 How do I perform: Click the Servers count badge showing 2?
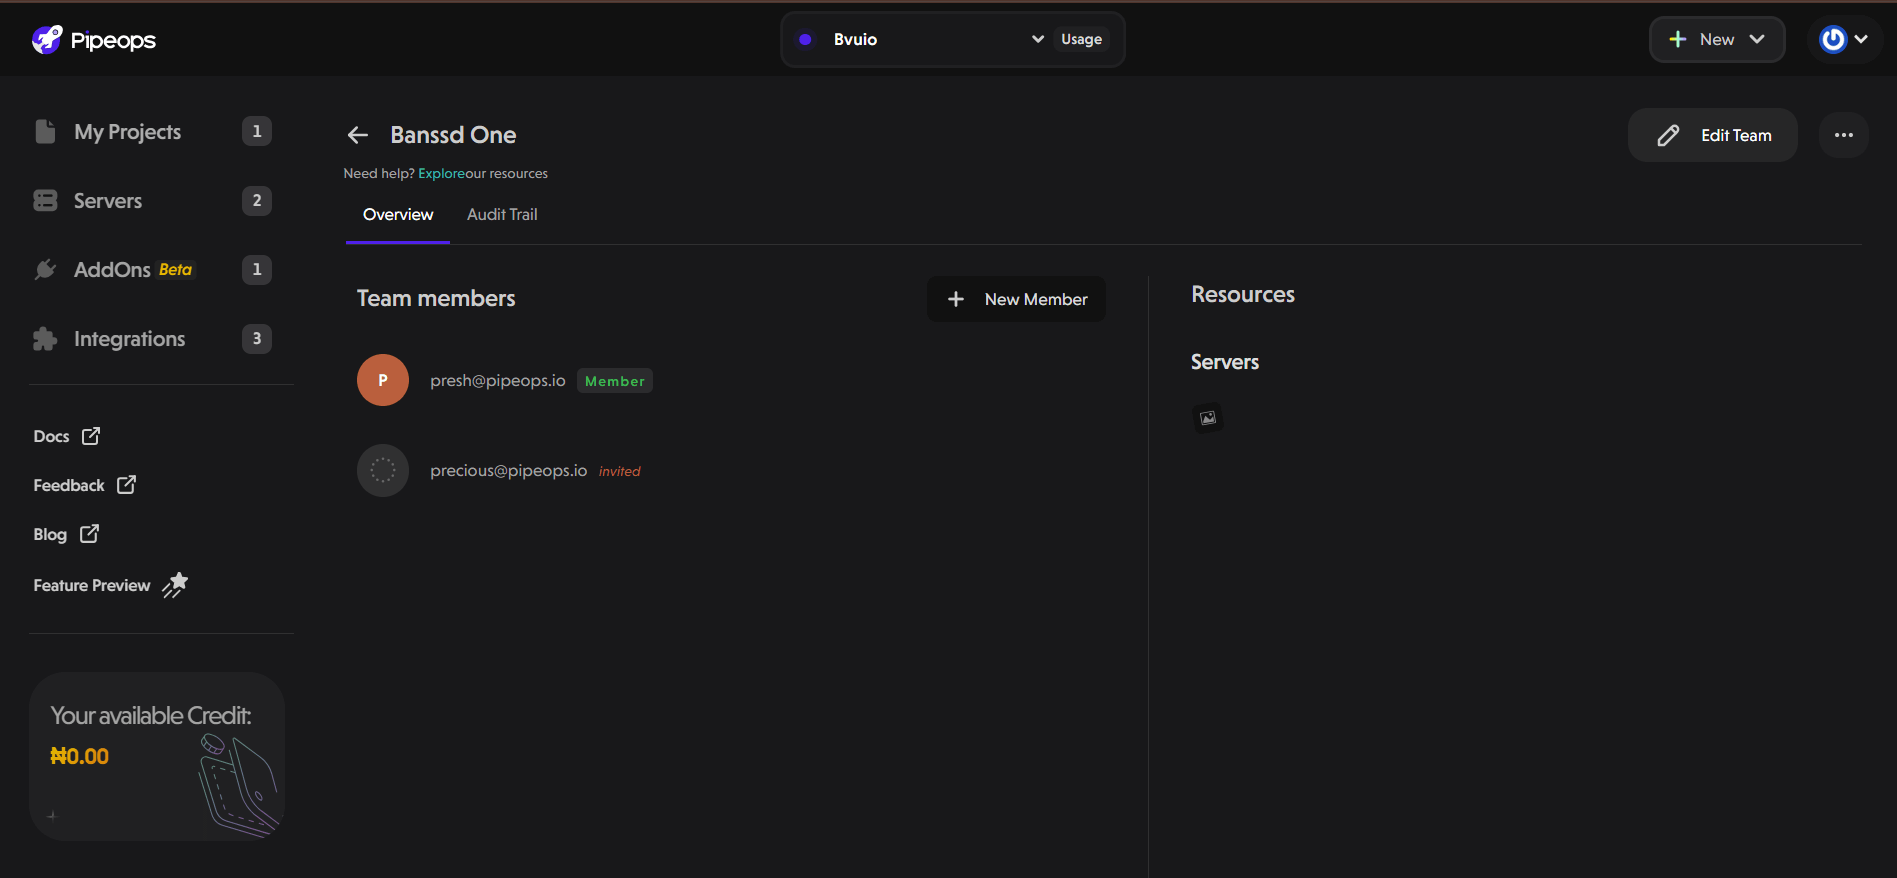tap(257, 200)
